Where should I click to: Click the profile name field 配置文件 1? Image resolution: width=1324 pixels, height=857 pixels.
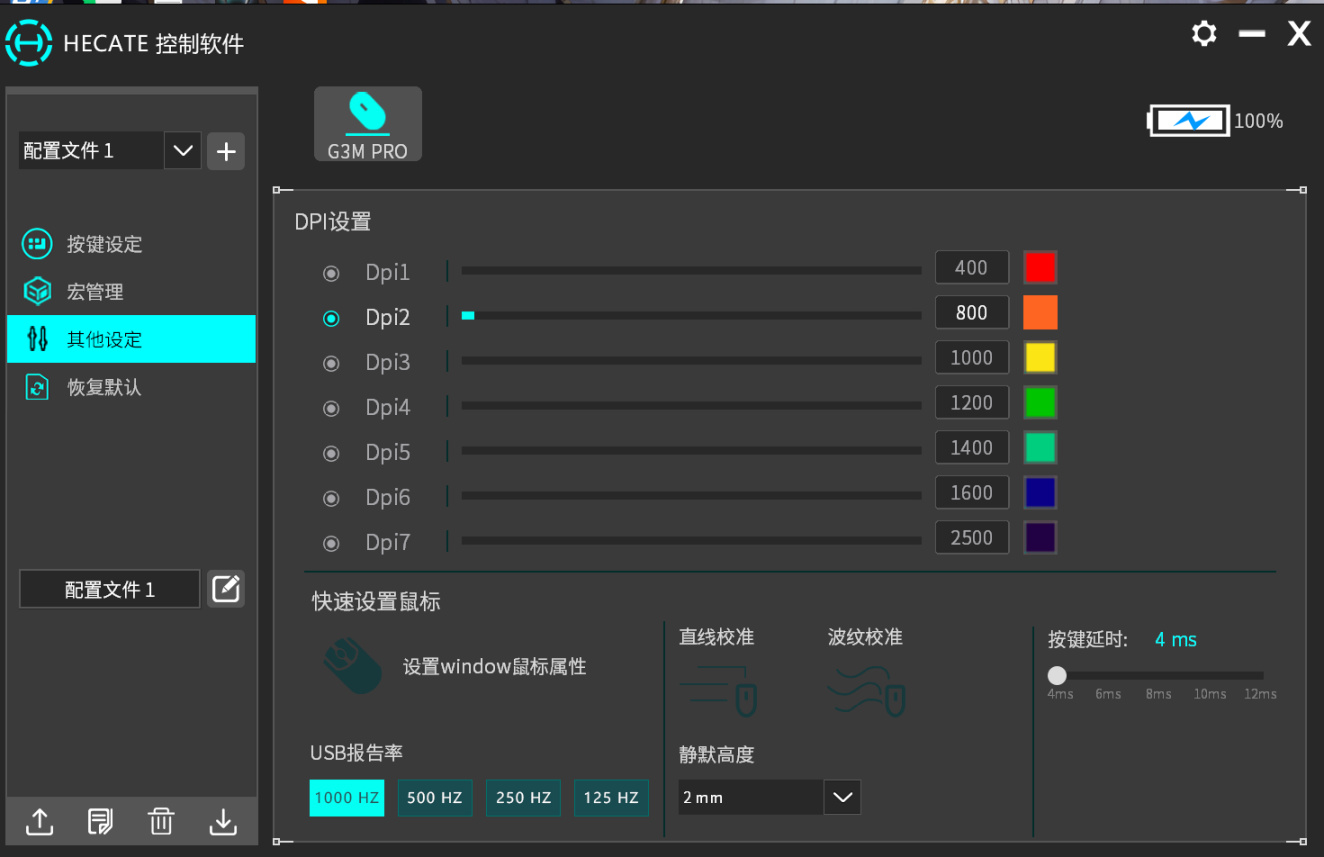pos(110,590)
